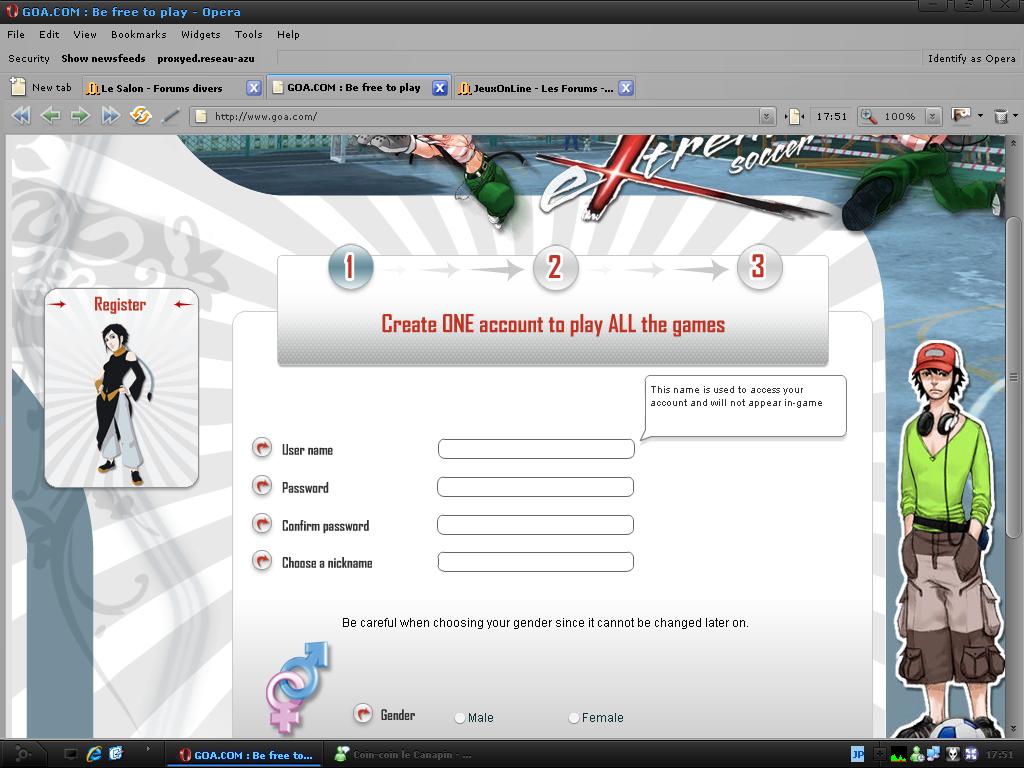Open the File menu
The width and height of the screenshot is (1024, 768).
point(16,35)
